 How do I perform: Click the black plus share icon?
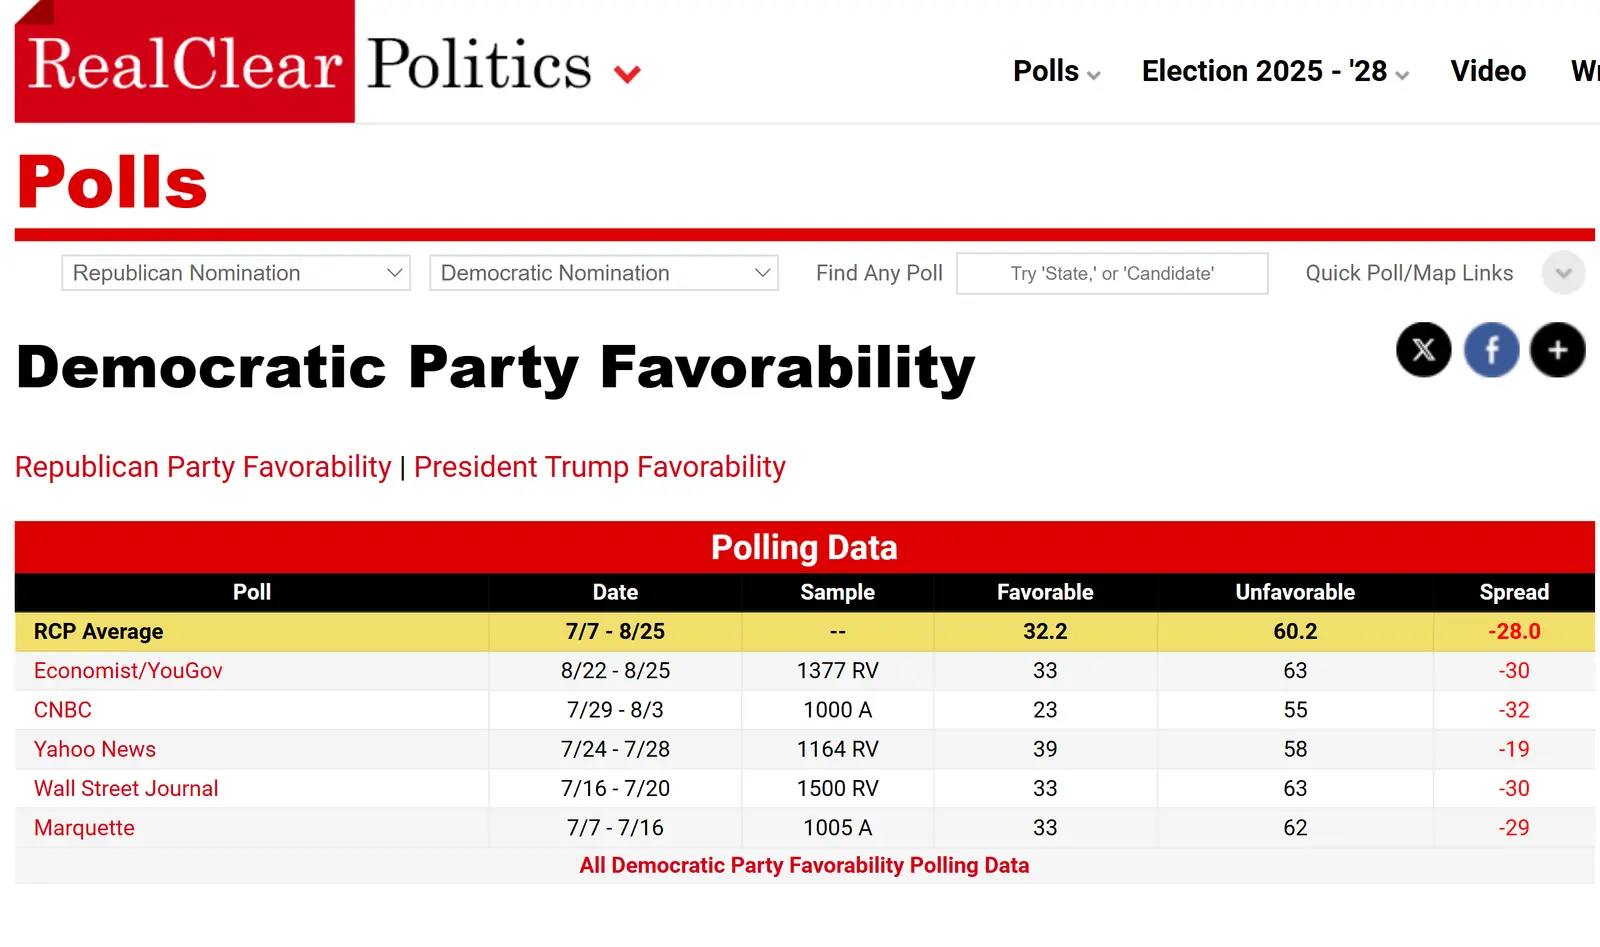tap(1557, 350)
